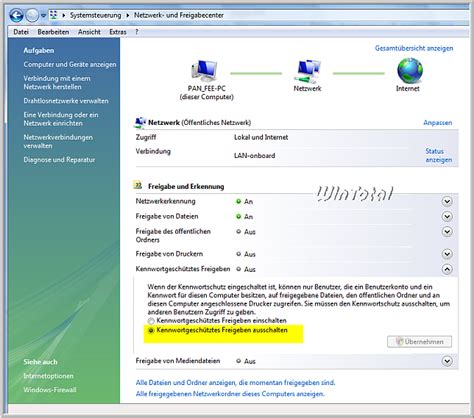Click the control panel icon in the address bar
The image size is (474, 418).
53,15
